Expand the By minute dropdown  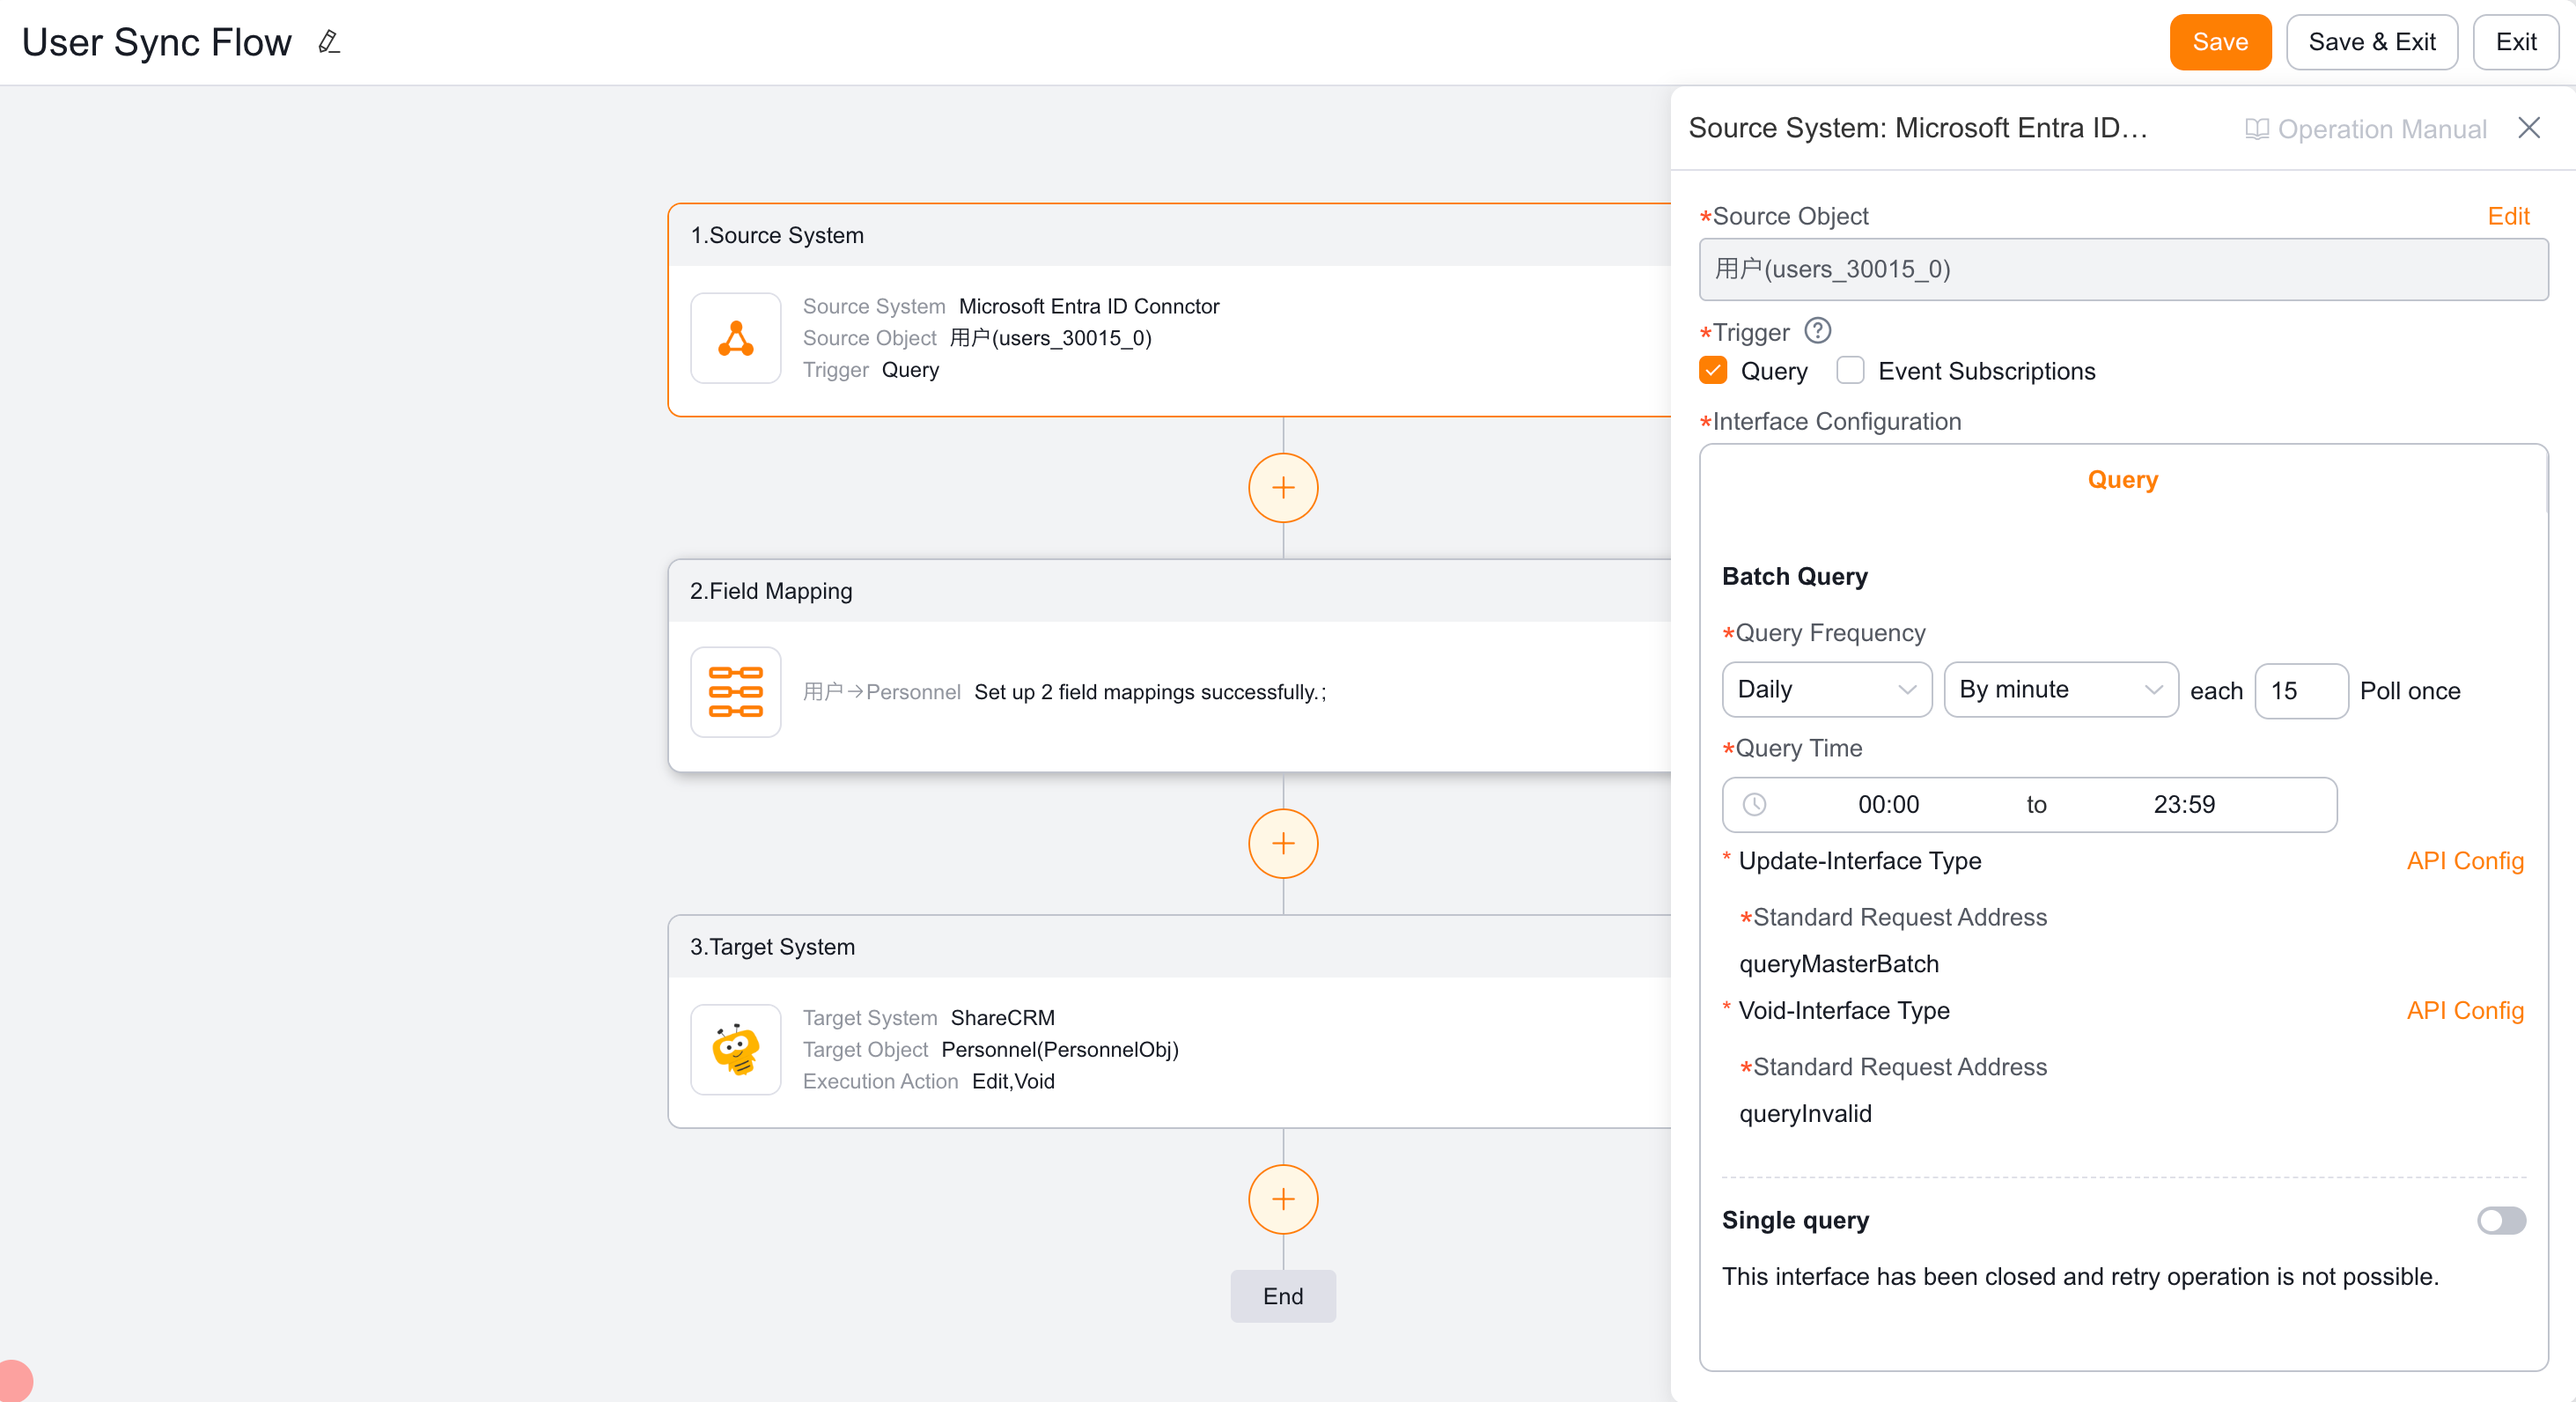2060,690
